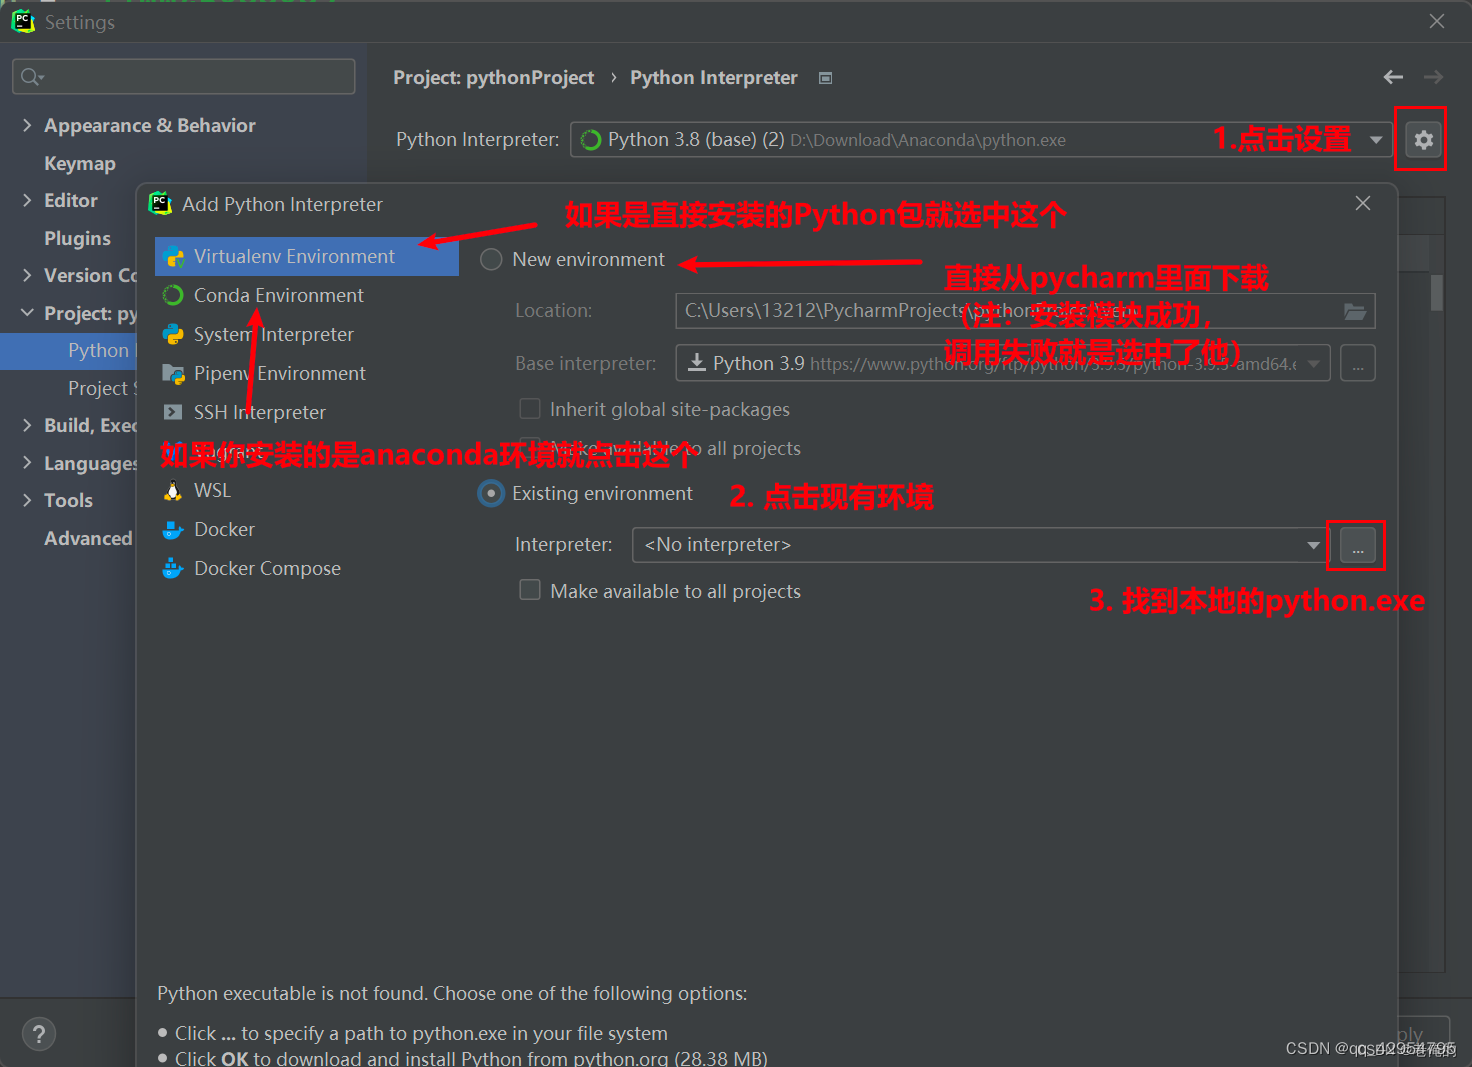1472x1067 pixels.
Task: Click the WSL penguin icon
Action: point(173,490)
